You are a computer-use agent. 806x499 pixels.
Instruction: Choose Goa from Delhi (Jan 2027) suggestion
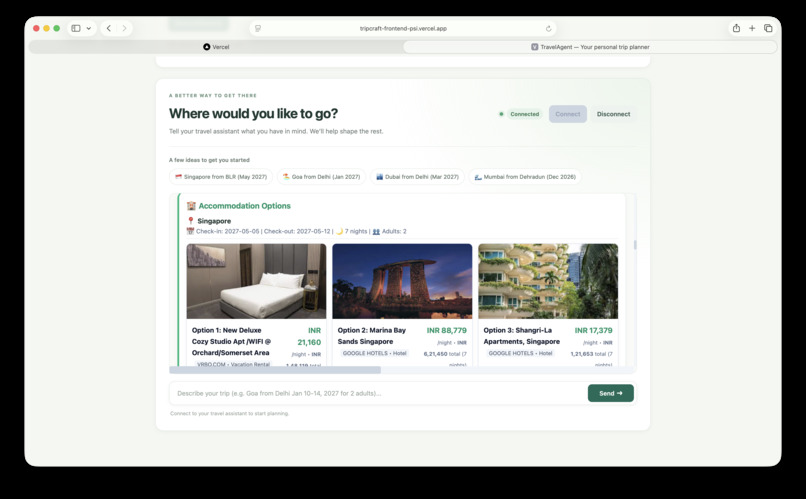click(x=321, y=177)
